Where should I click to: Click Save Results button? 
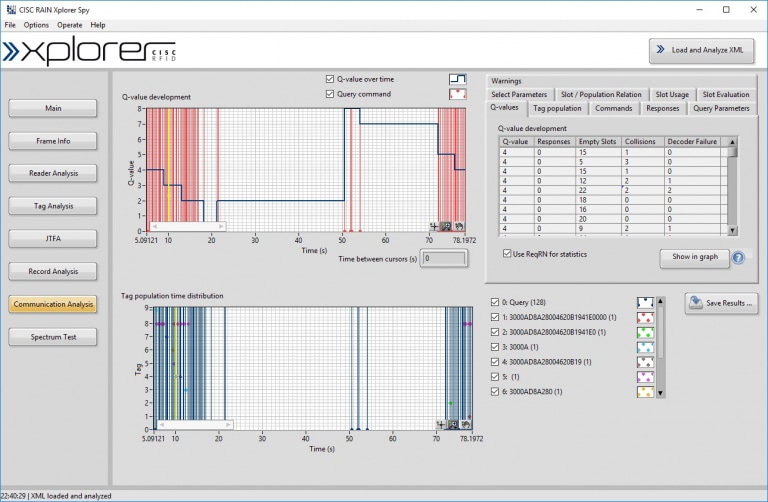(721, 303)
